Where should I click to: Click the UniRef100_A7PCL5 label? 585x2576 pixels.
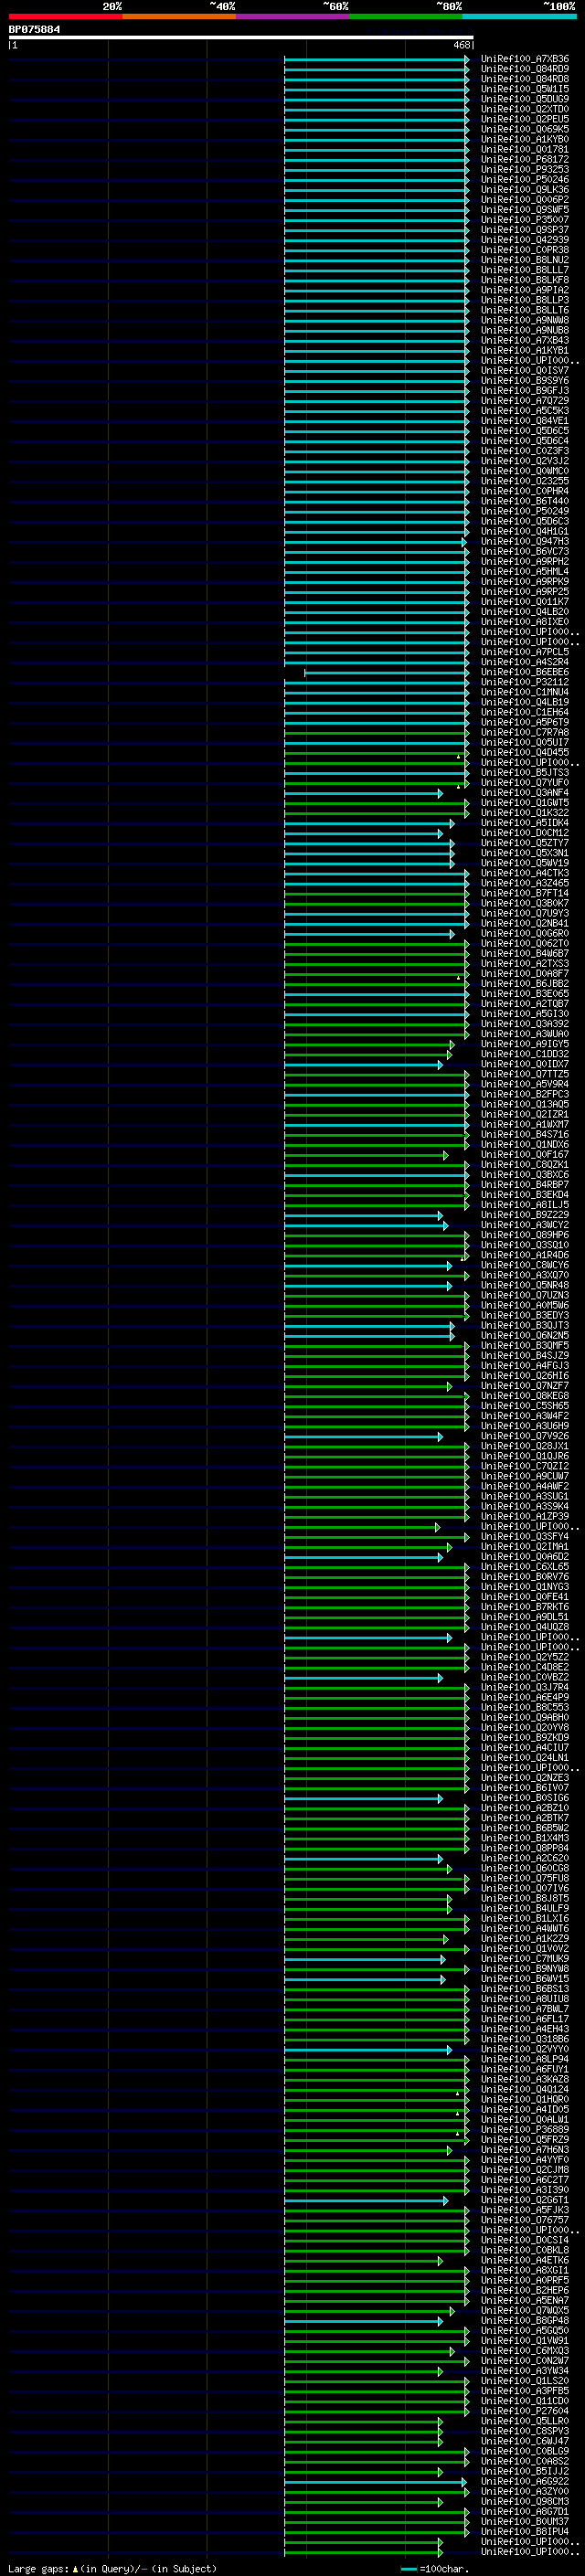pos(525,652)
